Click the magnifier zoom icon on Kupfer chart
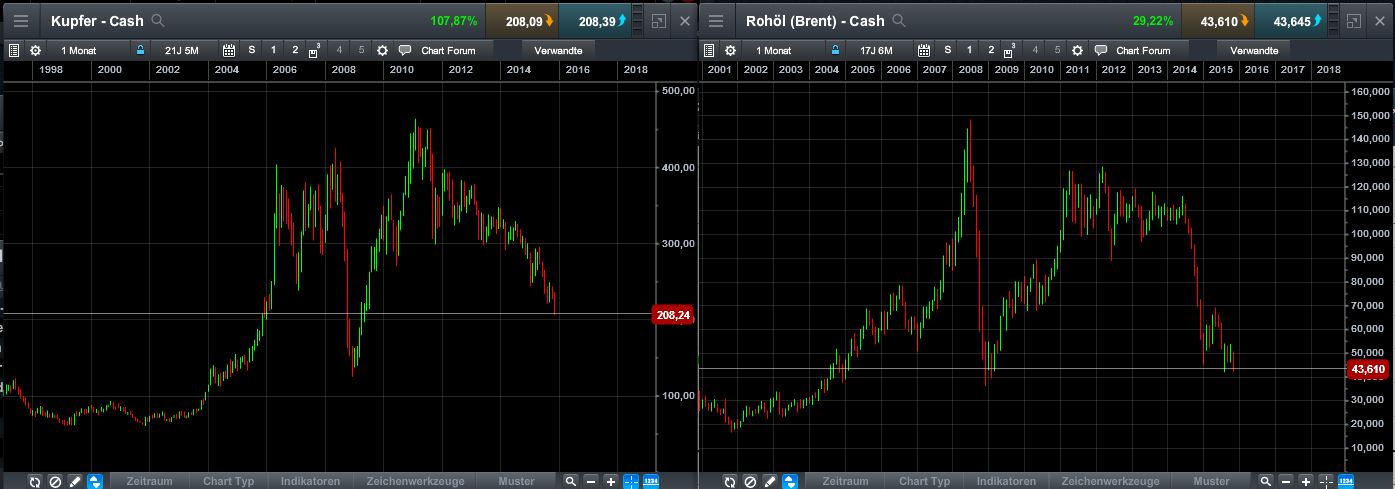This screenshot has width=1395, height=489. coord(570,481)
